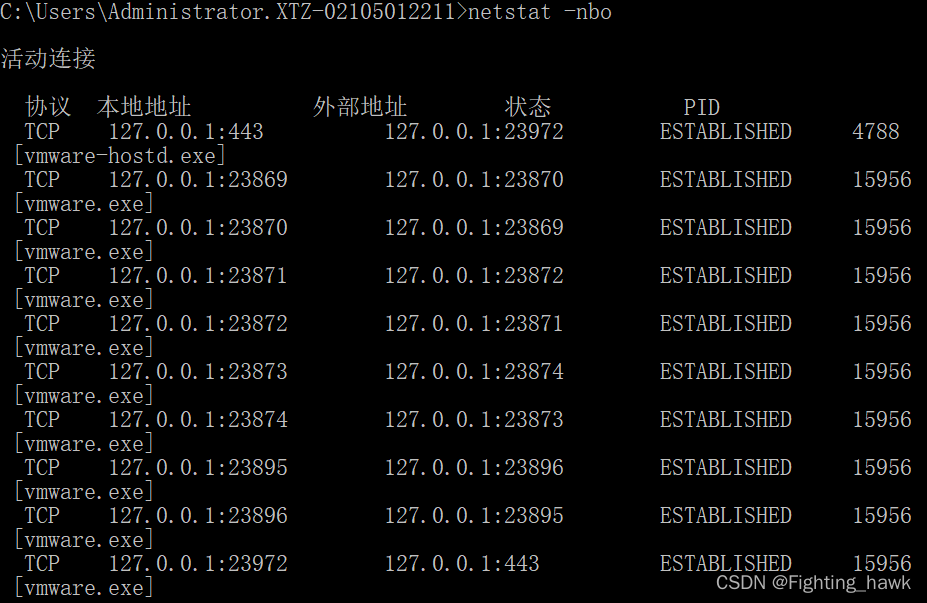Screen dimensions: 927x603
Task: Click 15956 in the local 127.0.0.1:23874 row
Action: click(881, 420)
